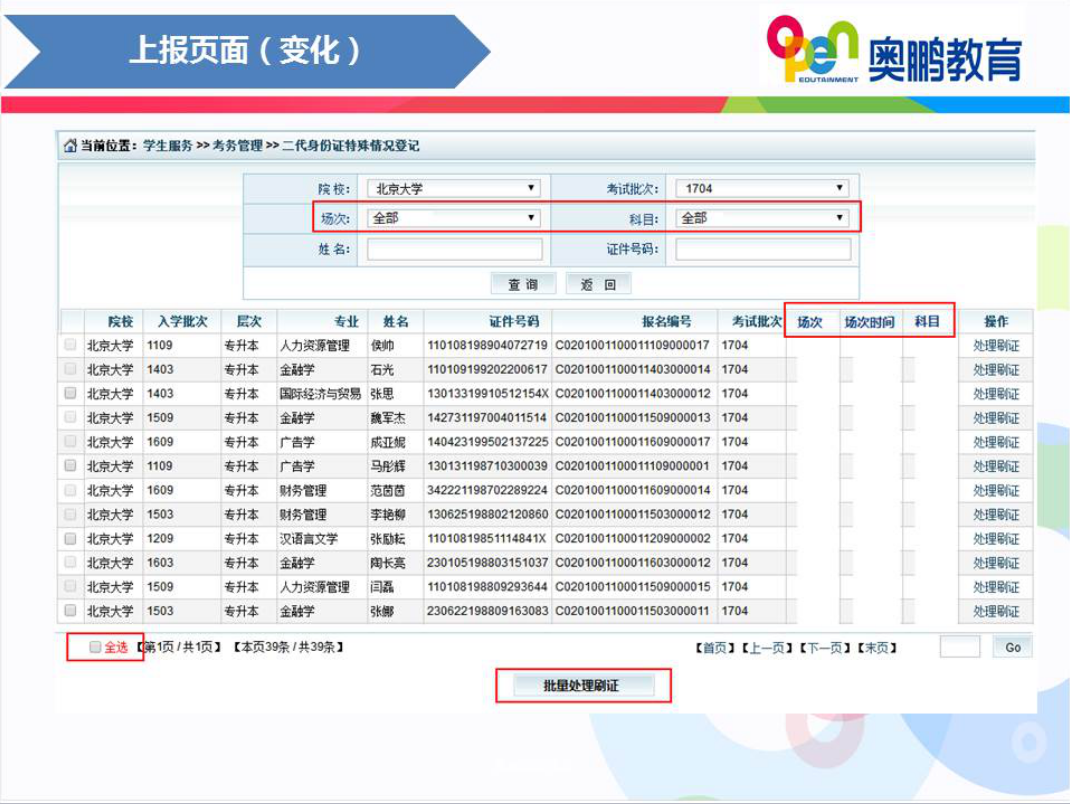Screen dimensions: 1070x804
Task: Open 处理刷证 for student 陶长亮
Action: [996, 563]
